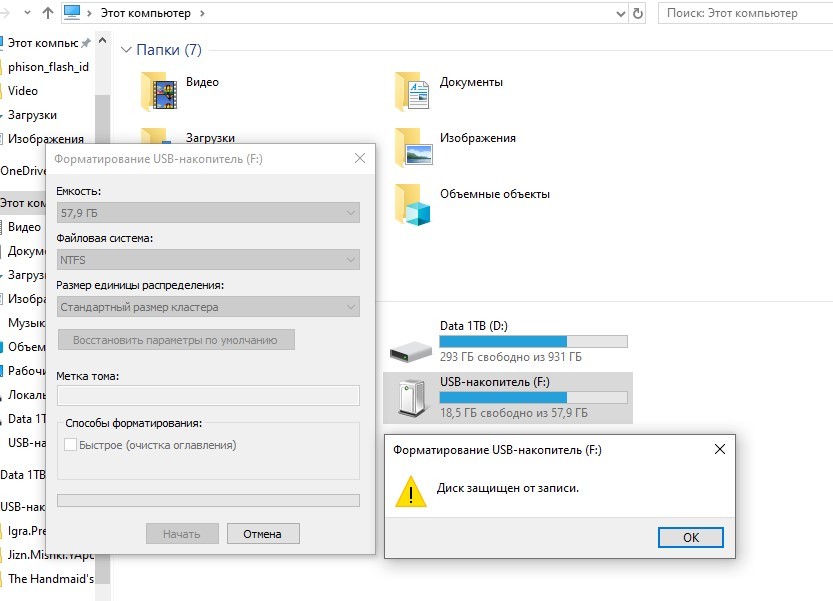This screenshot has height=601, width=833.
Task: Open the Документы folder icon
Action: 412,90
